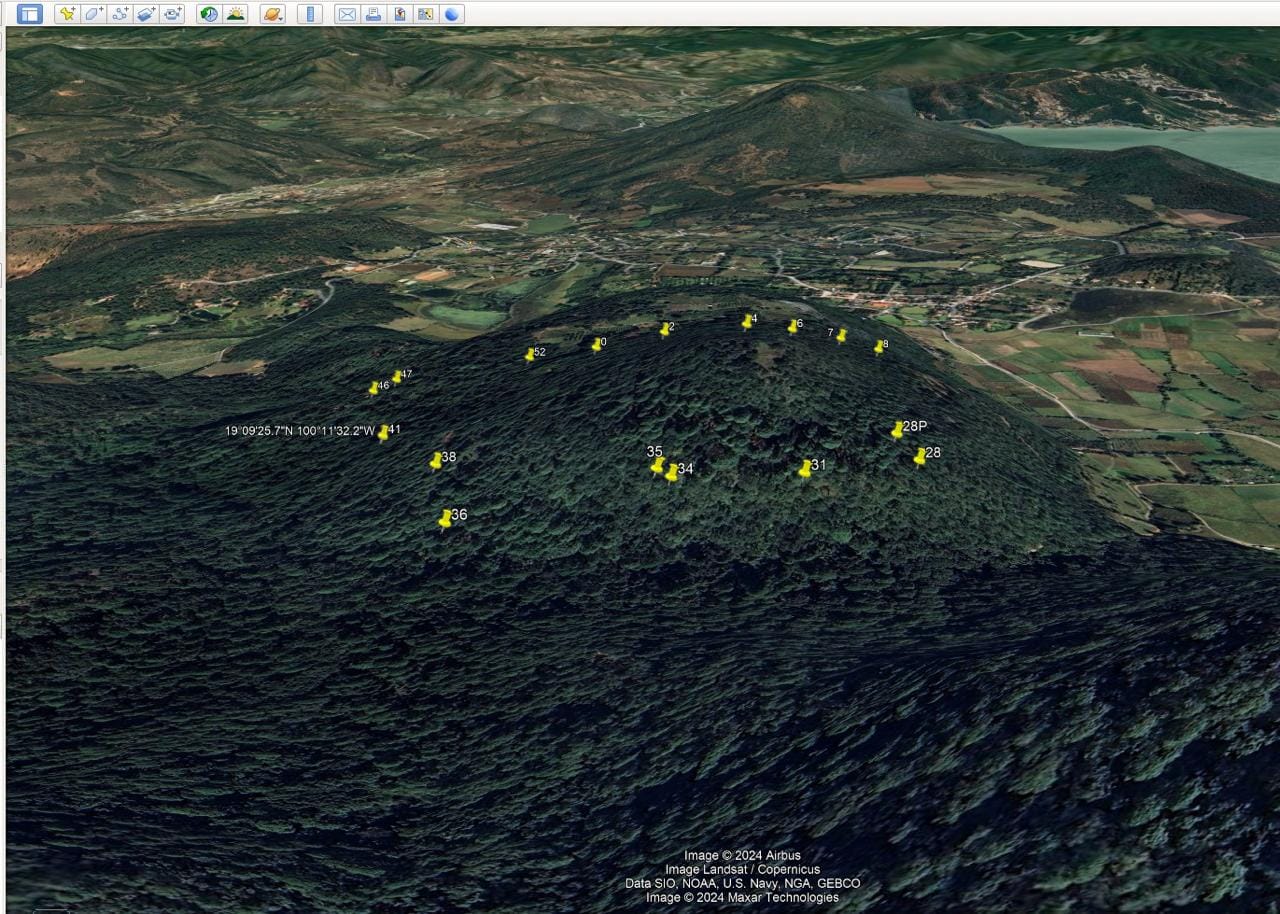
Task: Select the Add Polygon tool
Action: click(x=93, y=14)
